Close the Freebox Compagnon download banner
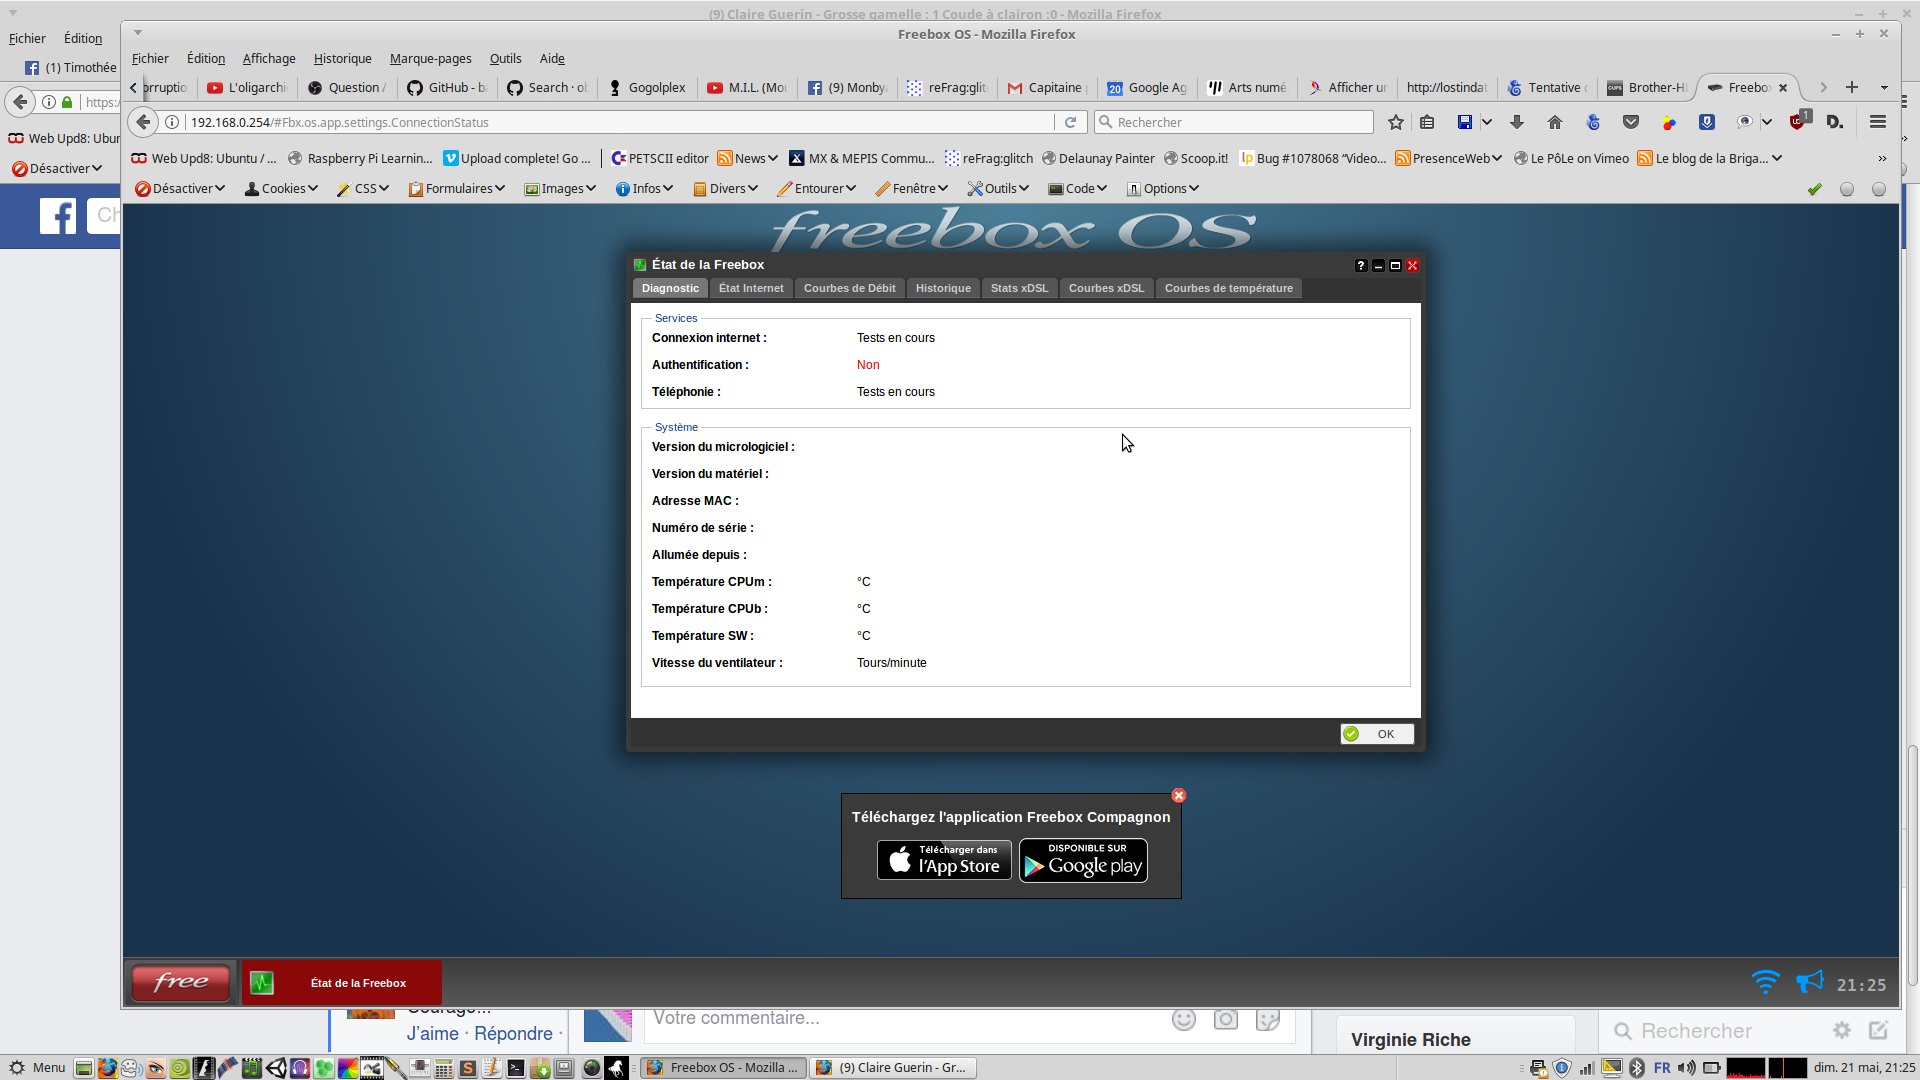The image size is (1920, 1080). point(1179,796)
